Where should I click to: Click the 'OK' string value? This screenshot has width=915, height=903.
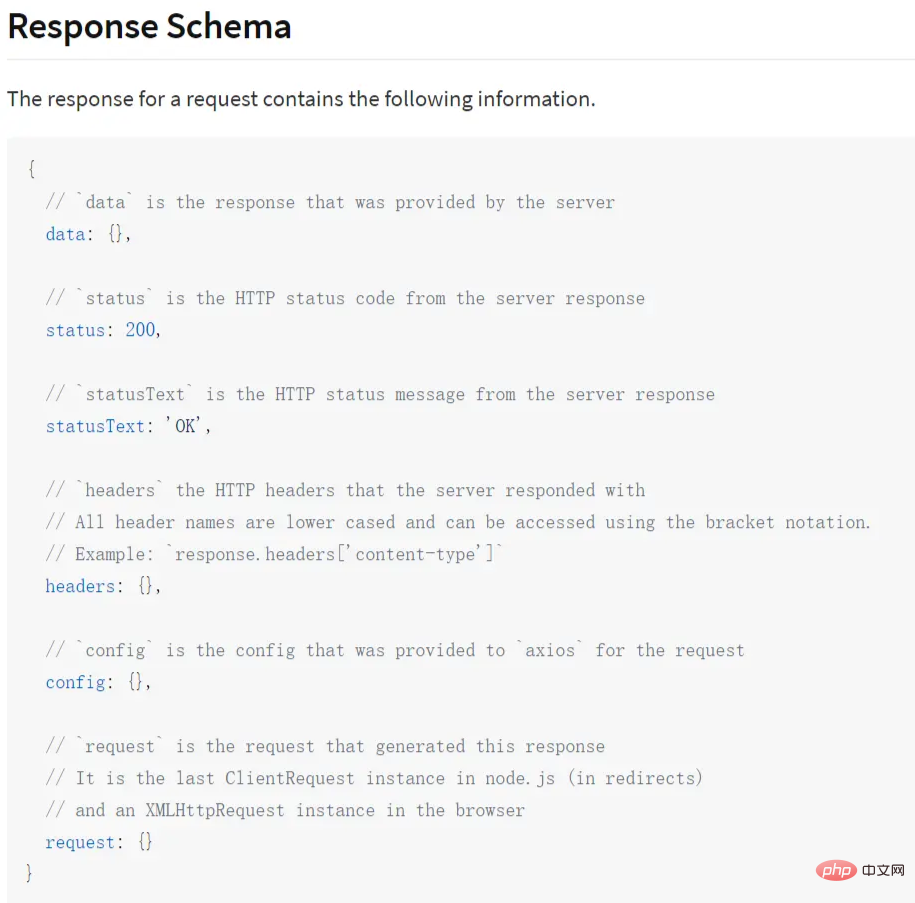point(186,426)
